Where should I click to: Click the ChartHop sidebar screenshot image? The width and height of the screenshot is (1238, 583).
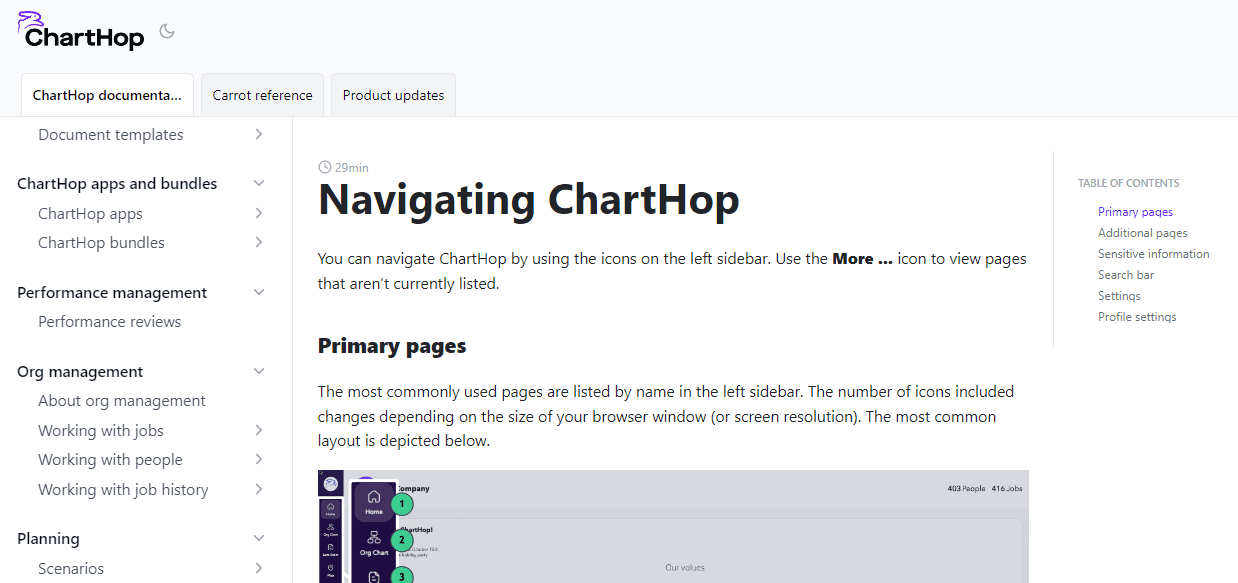(672, 526)
